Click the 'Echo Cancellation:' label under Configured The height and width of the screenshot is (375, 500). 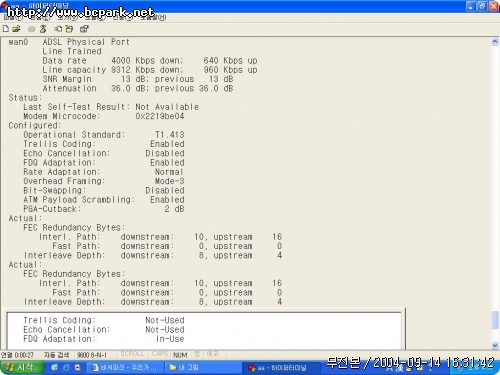coord(66,153)
